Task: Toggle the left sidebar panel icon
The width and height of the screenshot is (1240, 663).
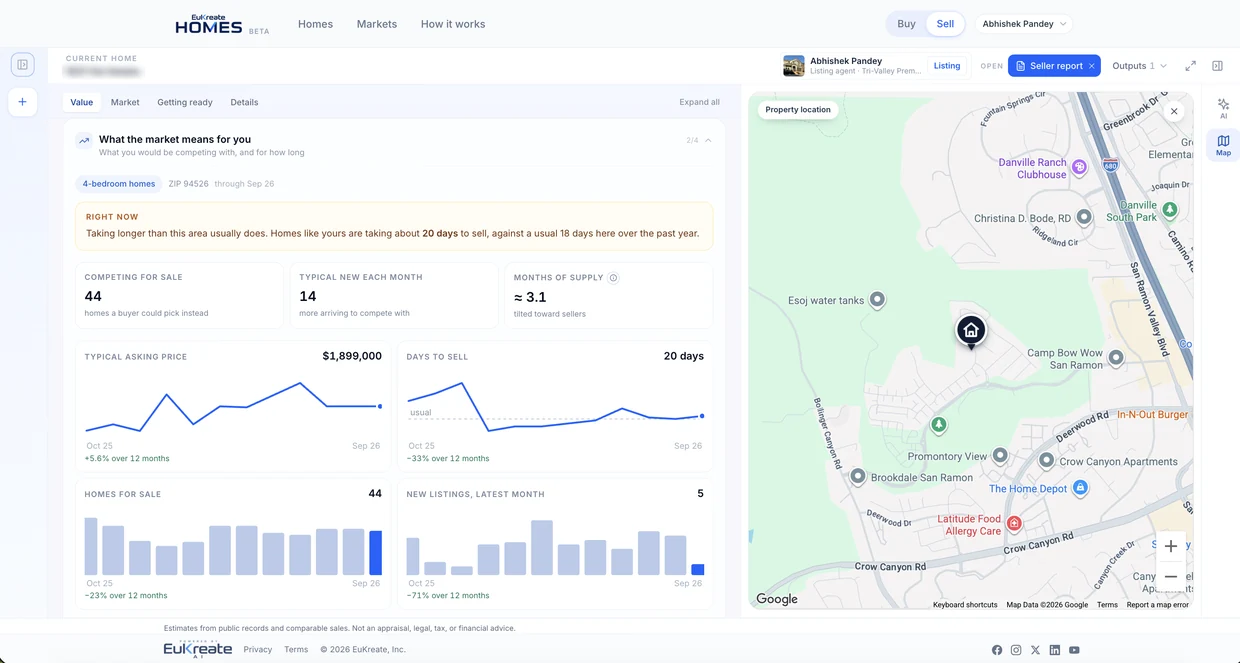Action: point(22,65)
